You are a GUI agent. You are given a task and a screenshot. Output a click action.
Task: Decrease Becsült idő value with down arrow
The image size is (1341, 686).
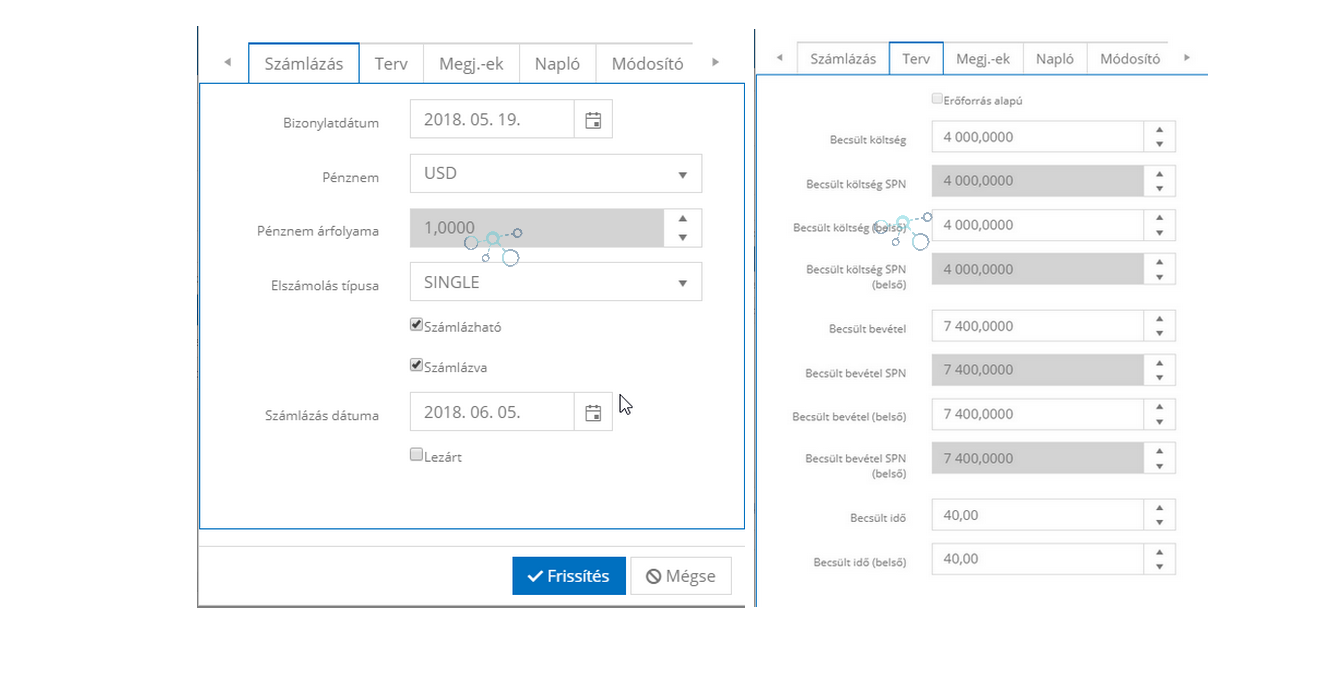click(x=1159, y=522)
